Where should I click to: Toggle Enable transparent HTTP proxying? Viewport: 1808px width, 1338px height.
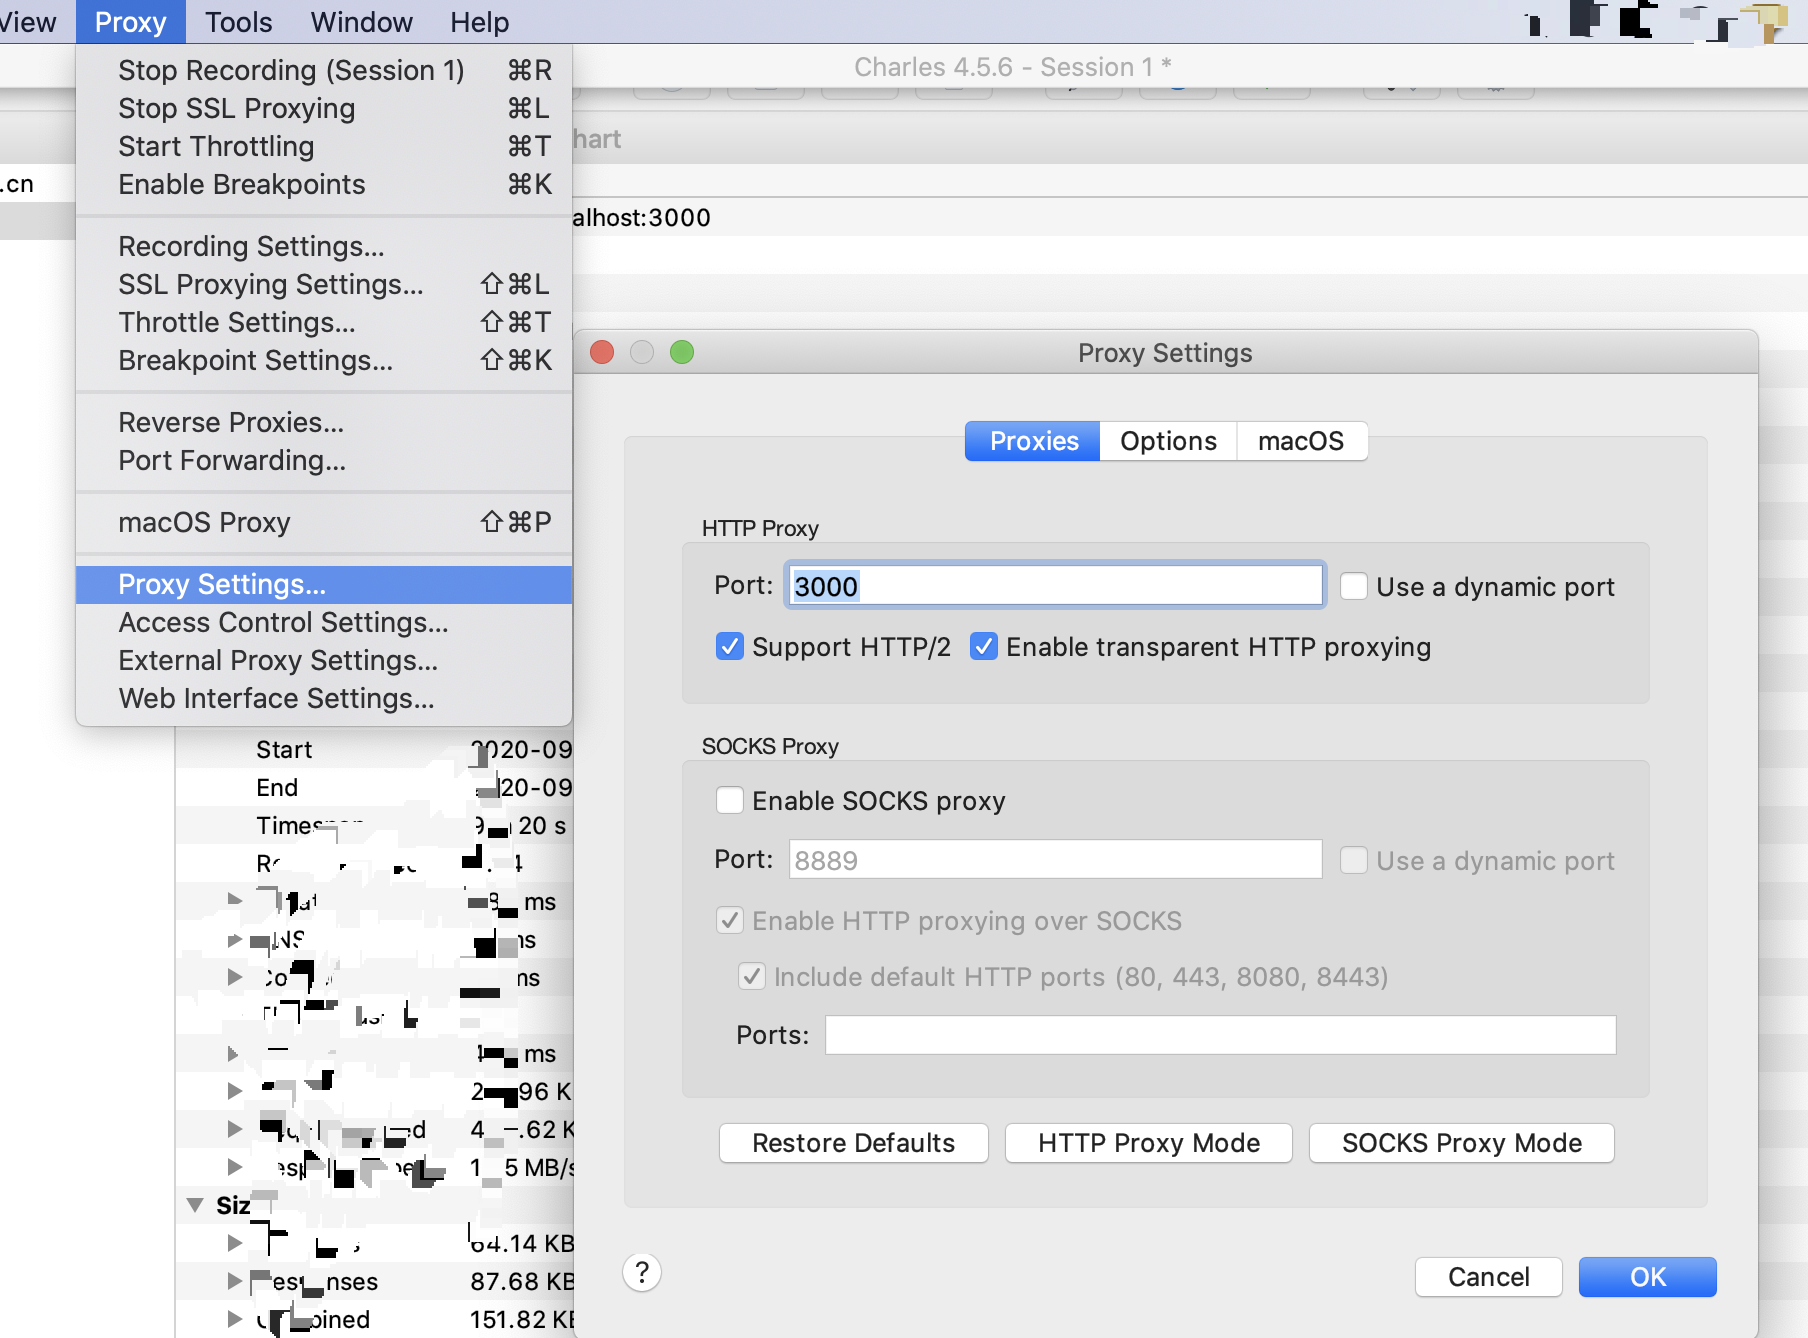[984, 647]
